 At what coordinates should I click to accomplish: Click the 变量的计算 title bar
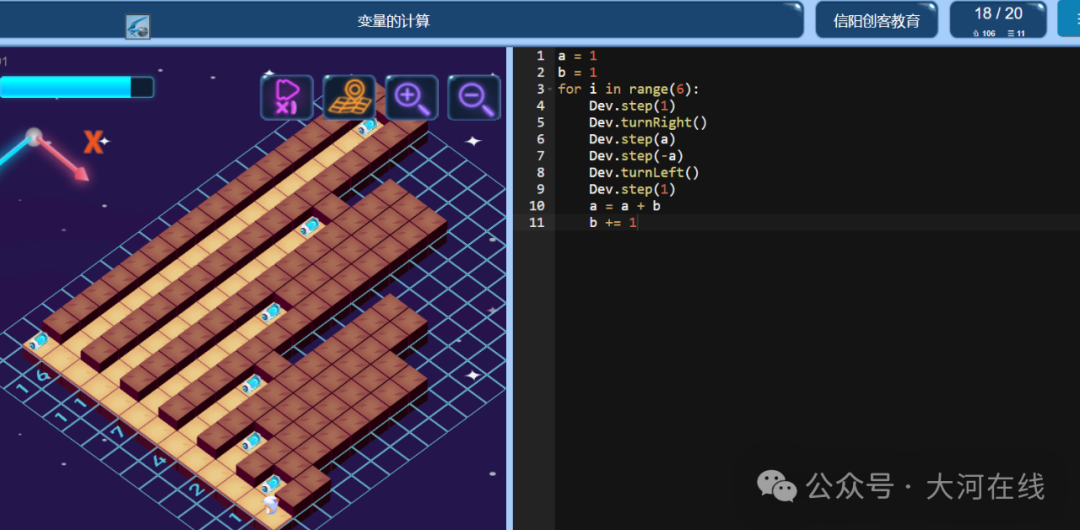point(393,21)
